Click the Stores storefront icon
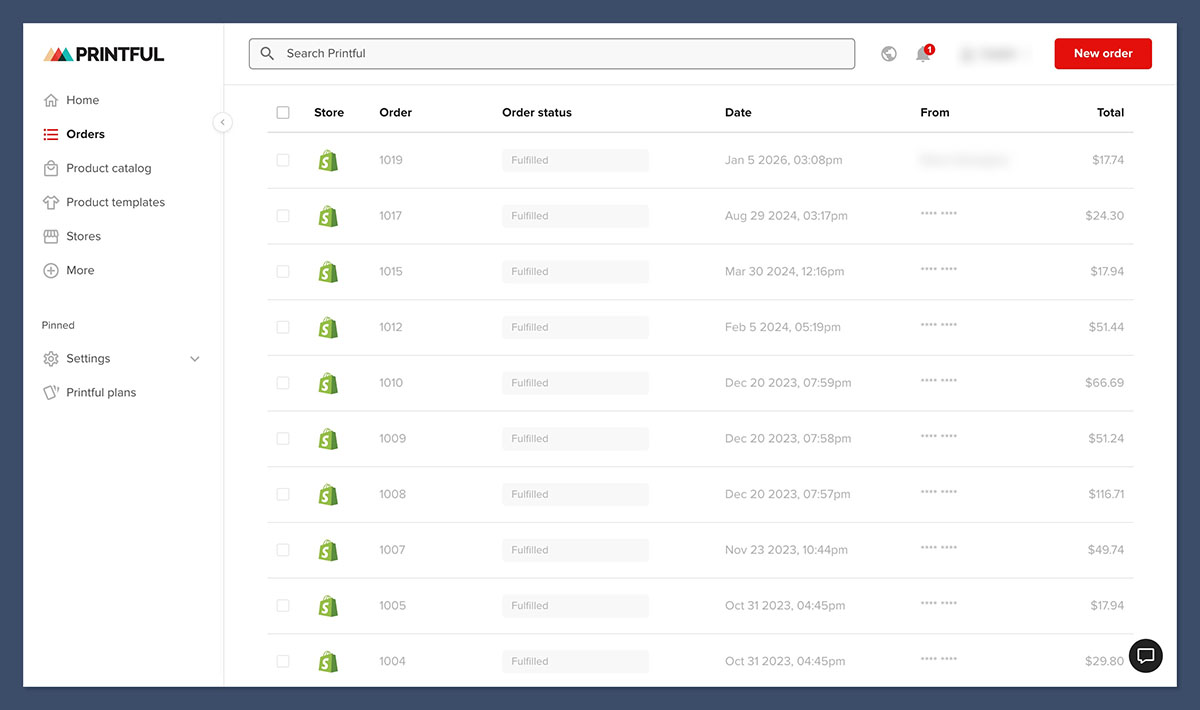The image size is (1200, 710). (51, 236)
